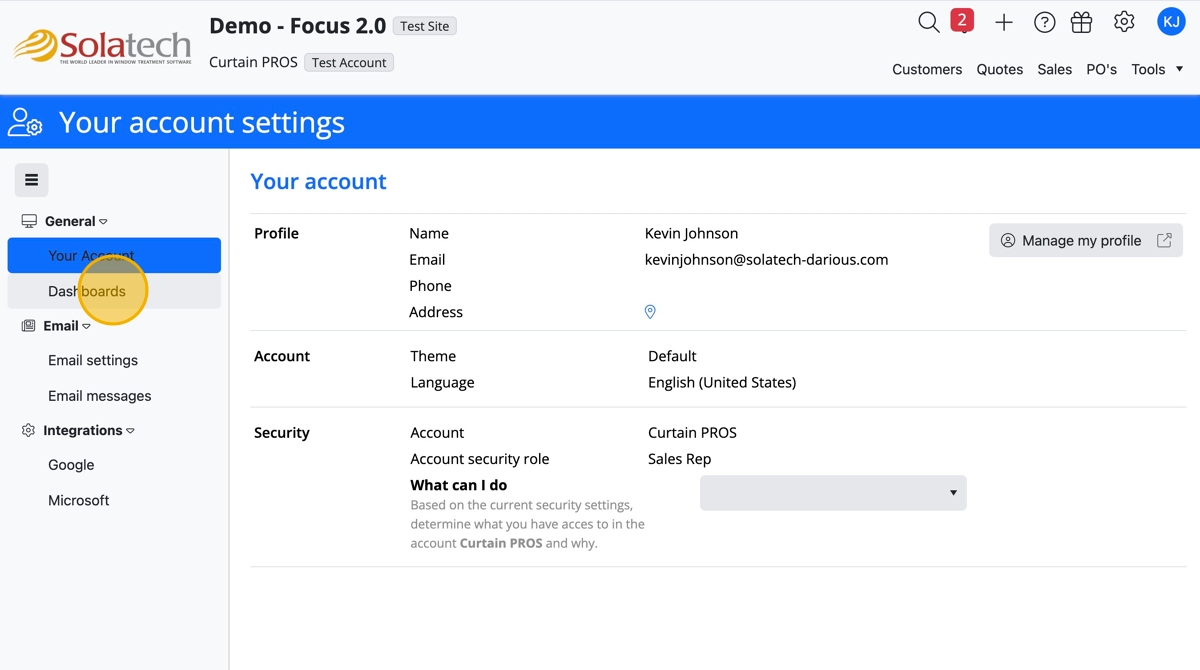Open notifications badge showing 2
This screenshot has height=670, width=1200.
pyautogui.click(x=962, y=21)
